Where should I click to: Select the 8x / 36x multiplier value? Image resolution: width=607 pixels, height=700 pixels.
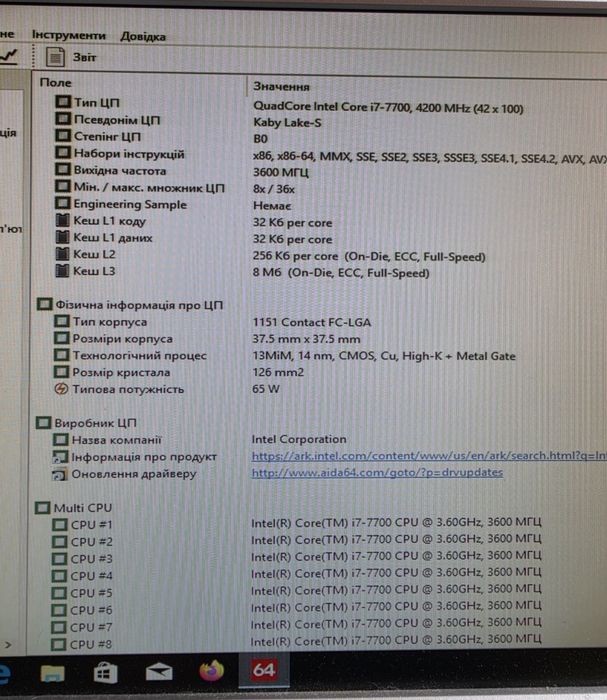point(274,189)
